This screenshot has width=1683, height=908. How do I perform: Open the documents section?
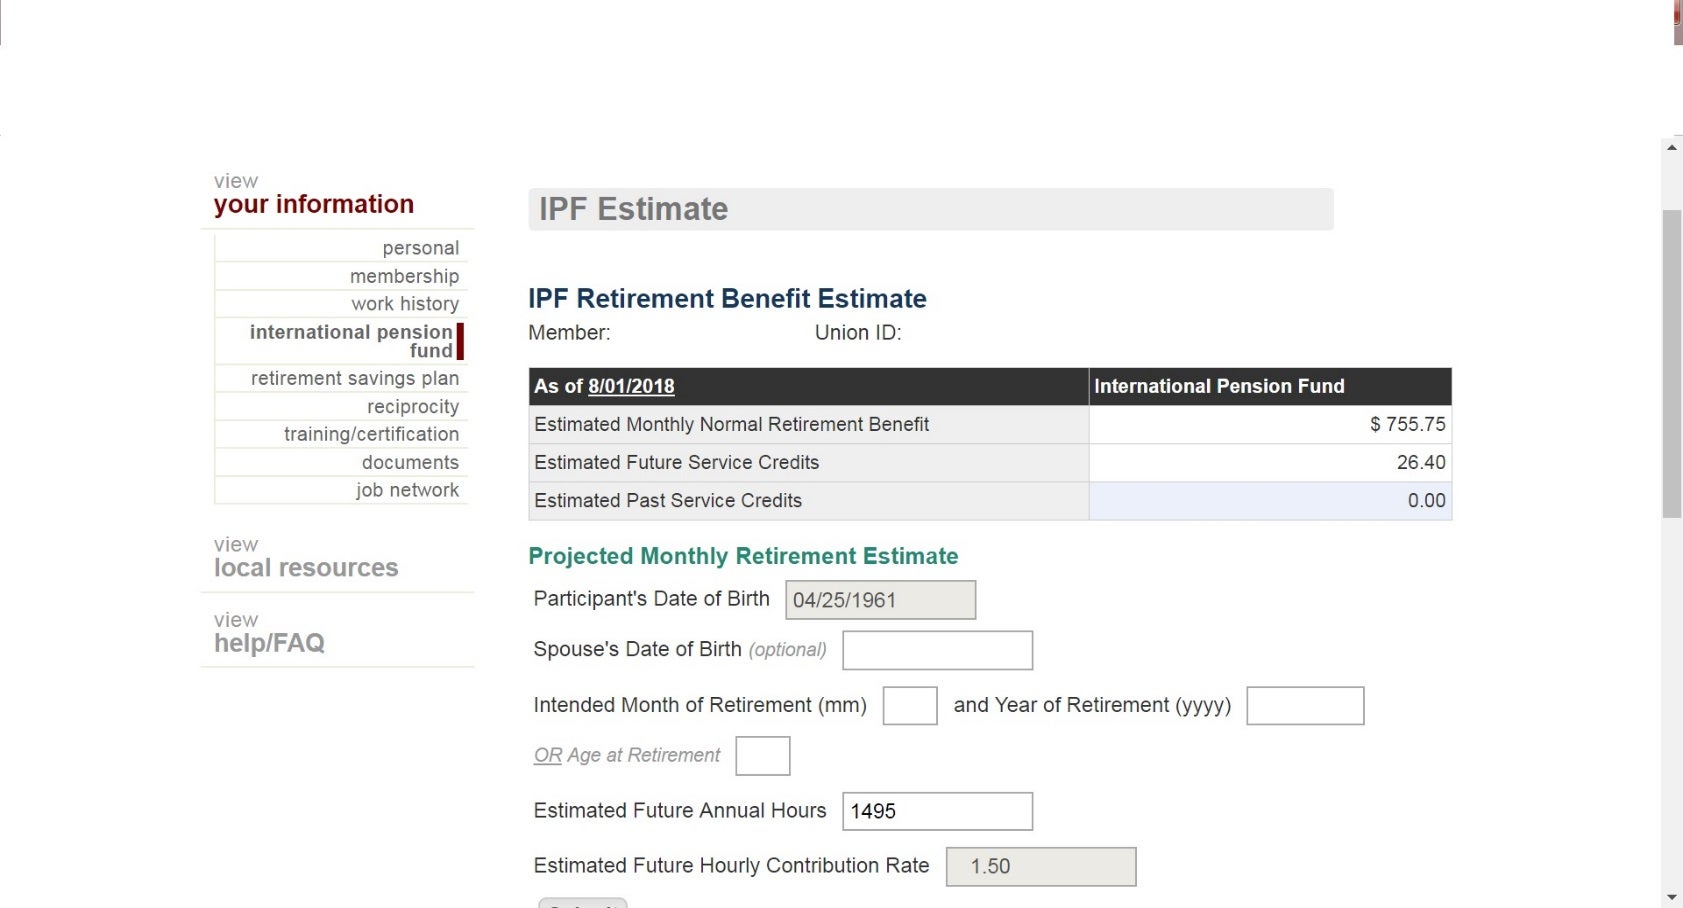click(x=410, y=462)
